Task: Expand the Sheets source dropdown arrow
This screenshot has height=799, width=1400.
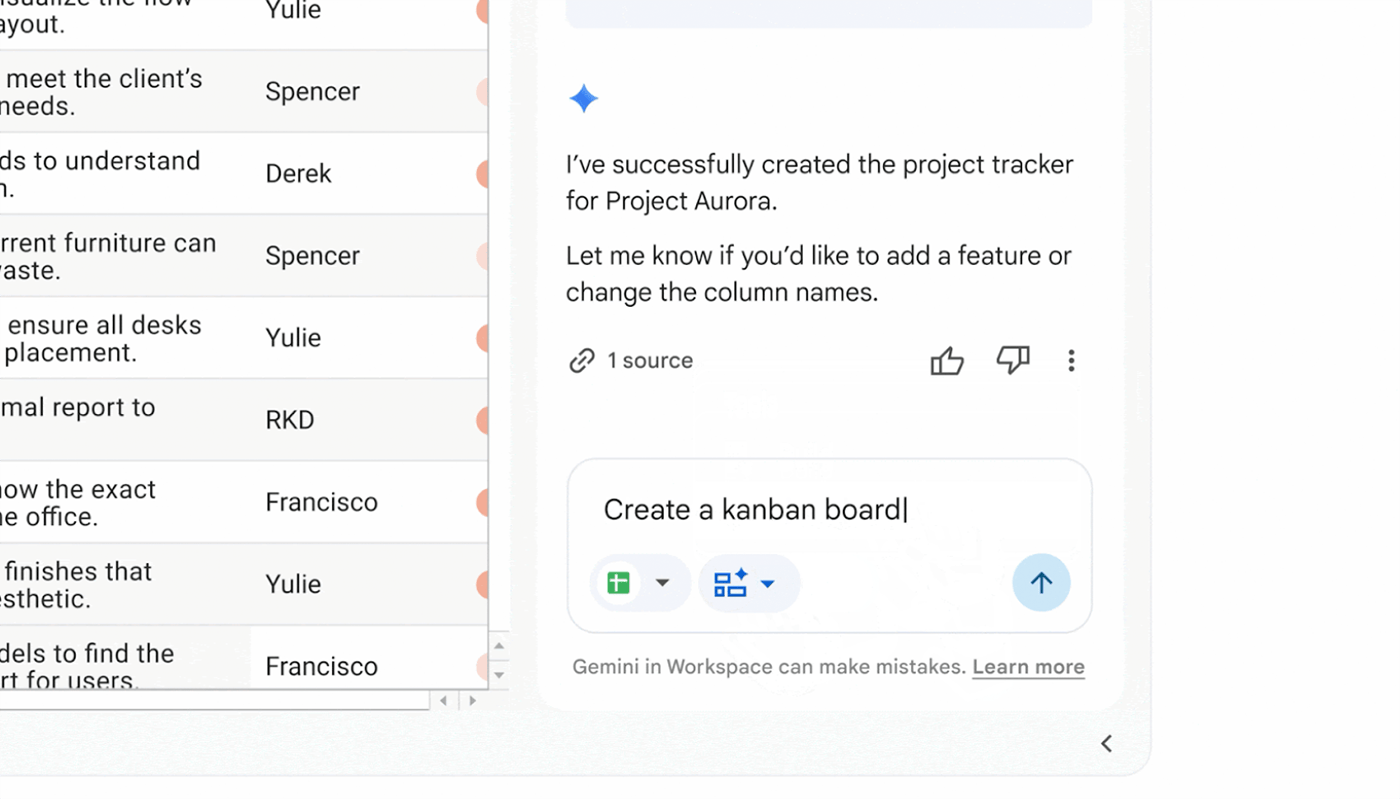Action: point(662,583)
